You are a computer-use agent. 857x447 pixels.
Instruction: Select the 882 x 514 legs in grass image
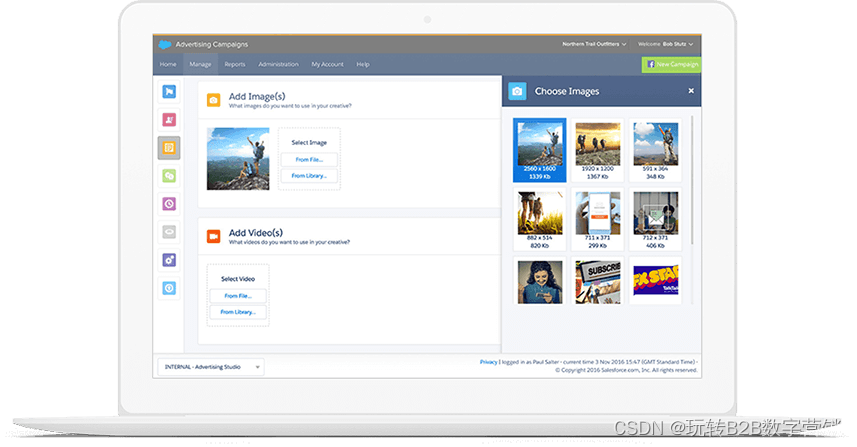pyautogui.click(x=539, y=219)
